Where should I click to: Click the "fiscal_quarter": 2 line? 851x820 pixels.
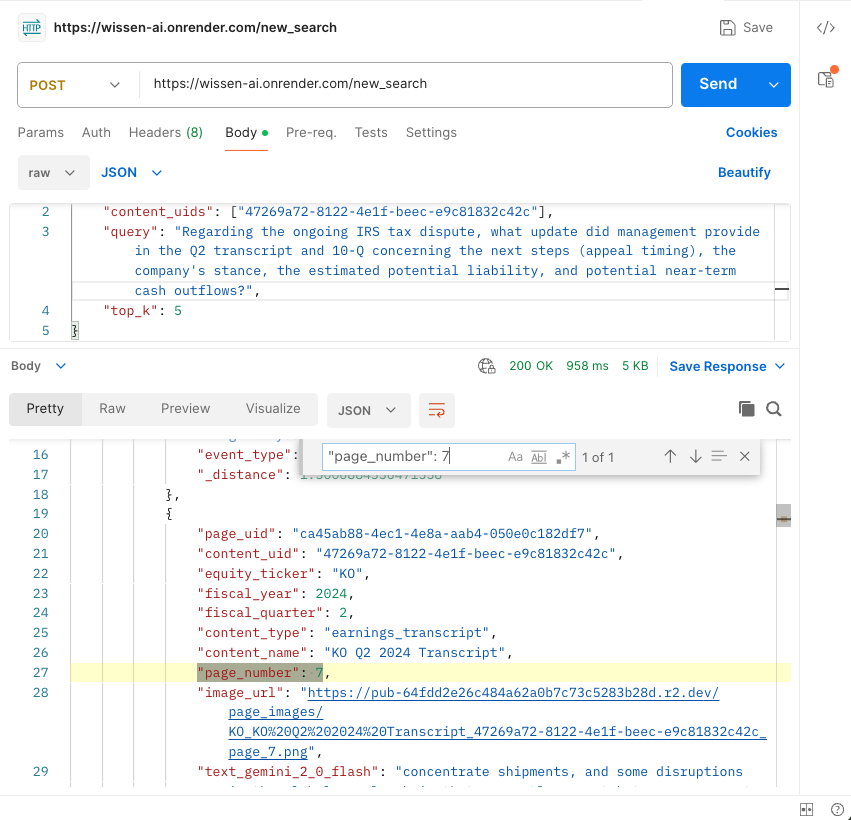276,613
